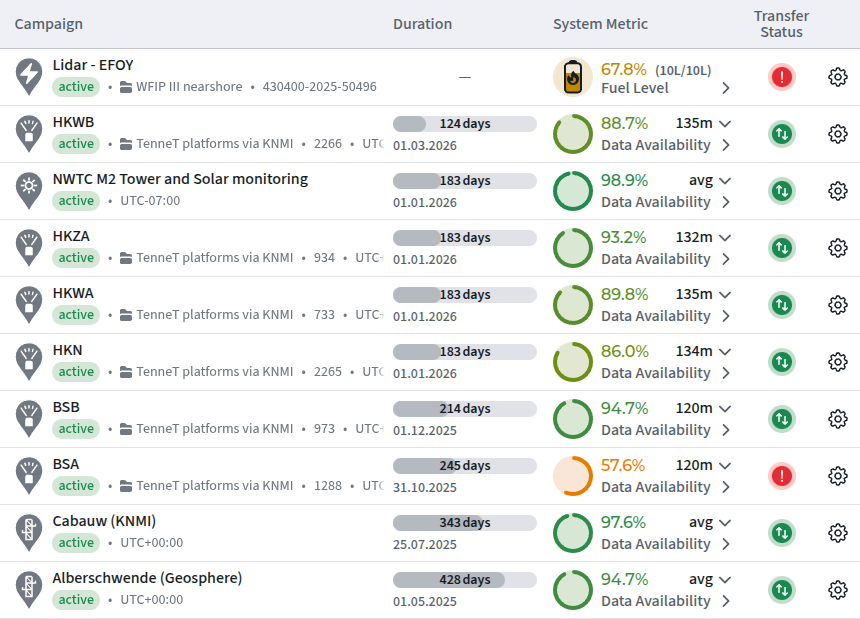This screenshot has width=860, height=619.
Task: Sort by the Duration column header
Action: pos(422,24)
